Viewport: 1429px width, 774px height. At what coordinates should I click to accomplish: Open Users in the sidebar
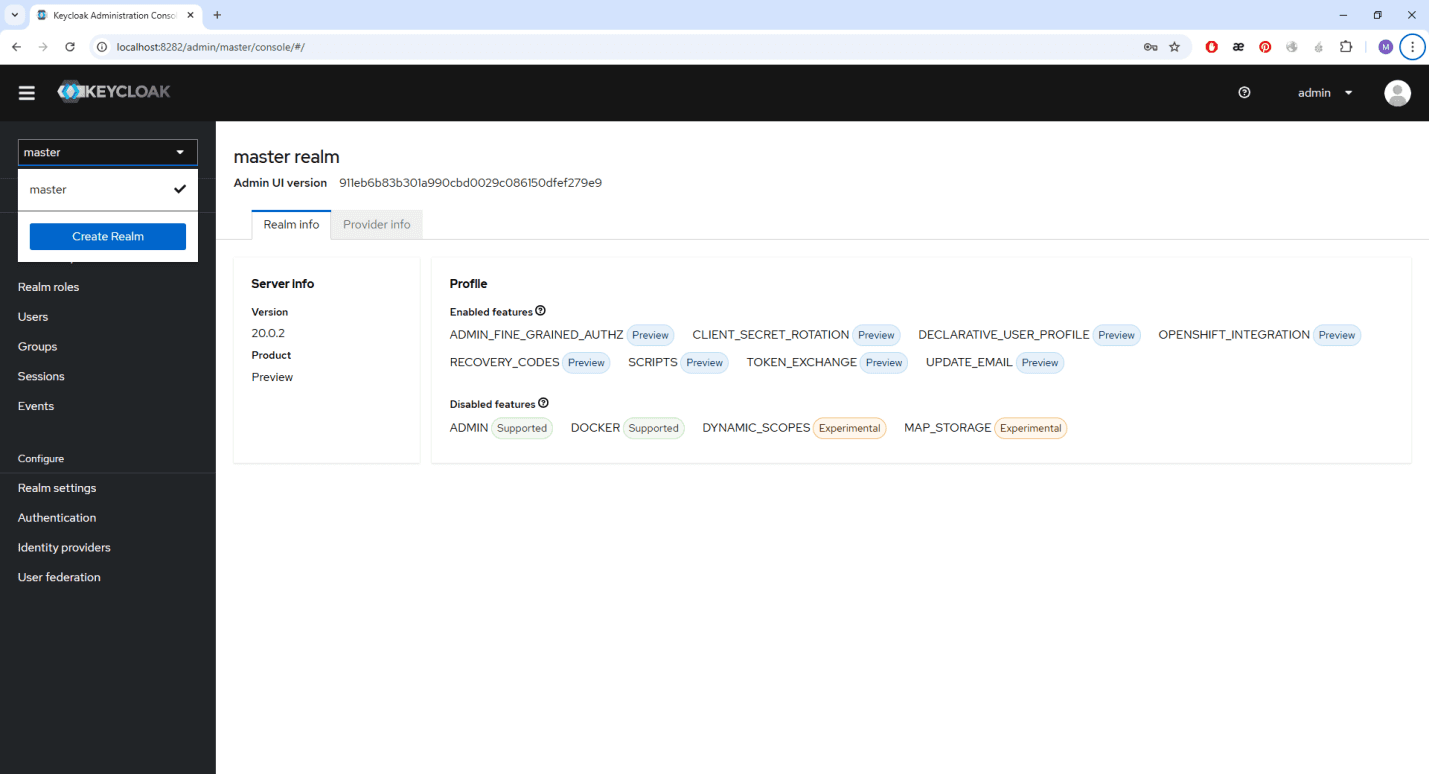pos(33,317)
